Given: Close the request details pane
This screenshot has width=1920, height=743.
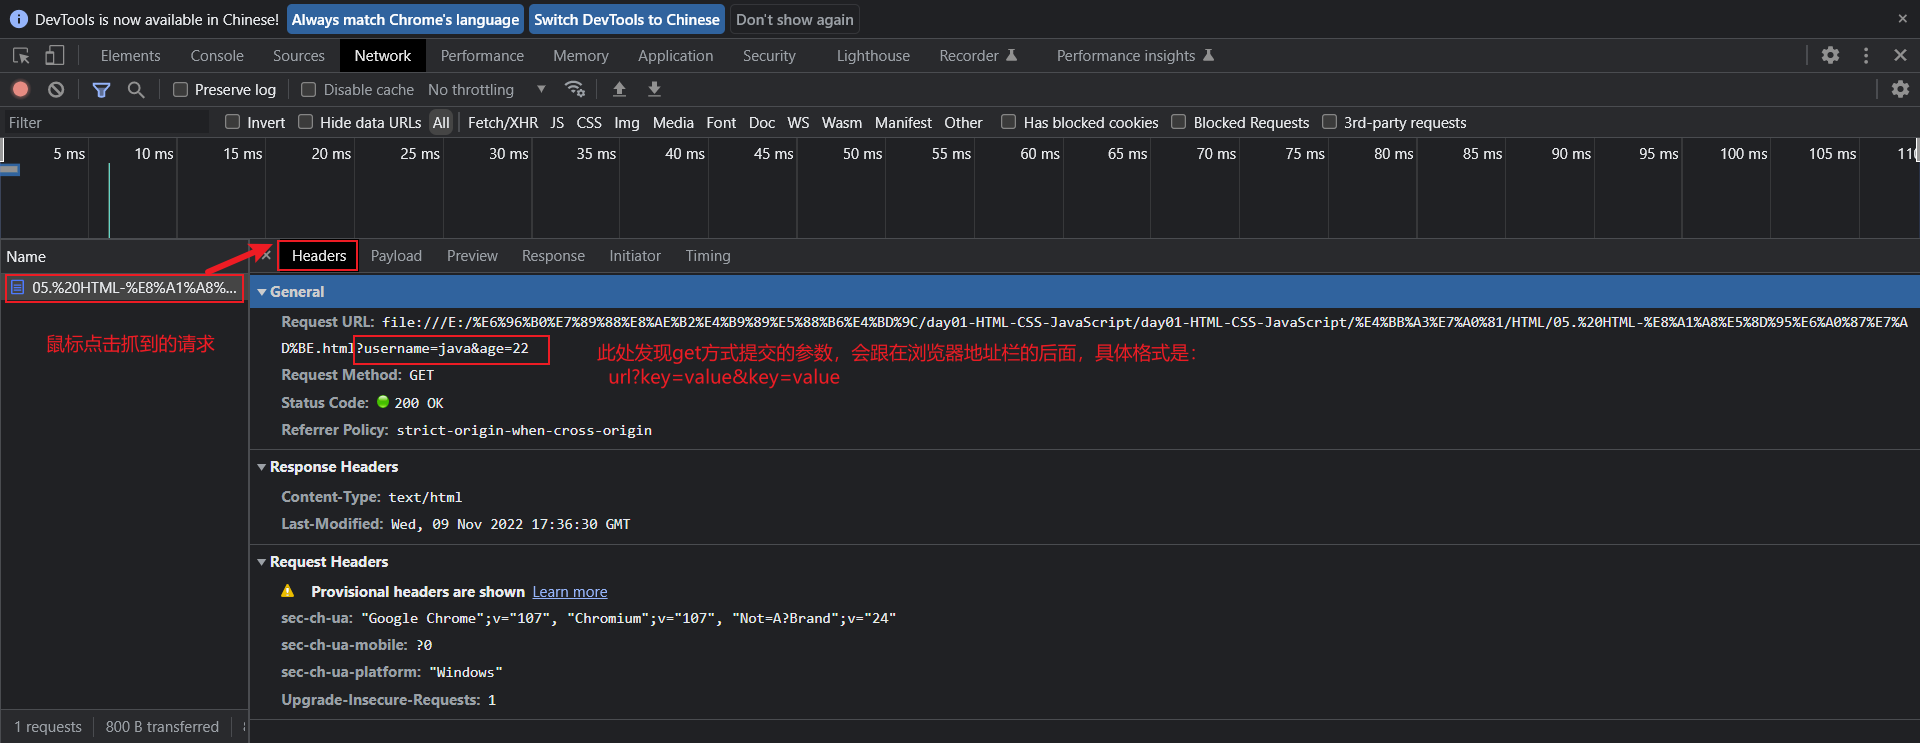Looking at the screenshot, I should click(265, 255).
